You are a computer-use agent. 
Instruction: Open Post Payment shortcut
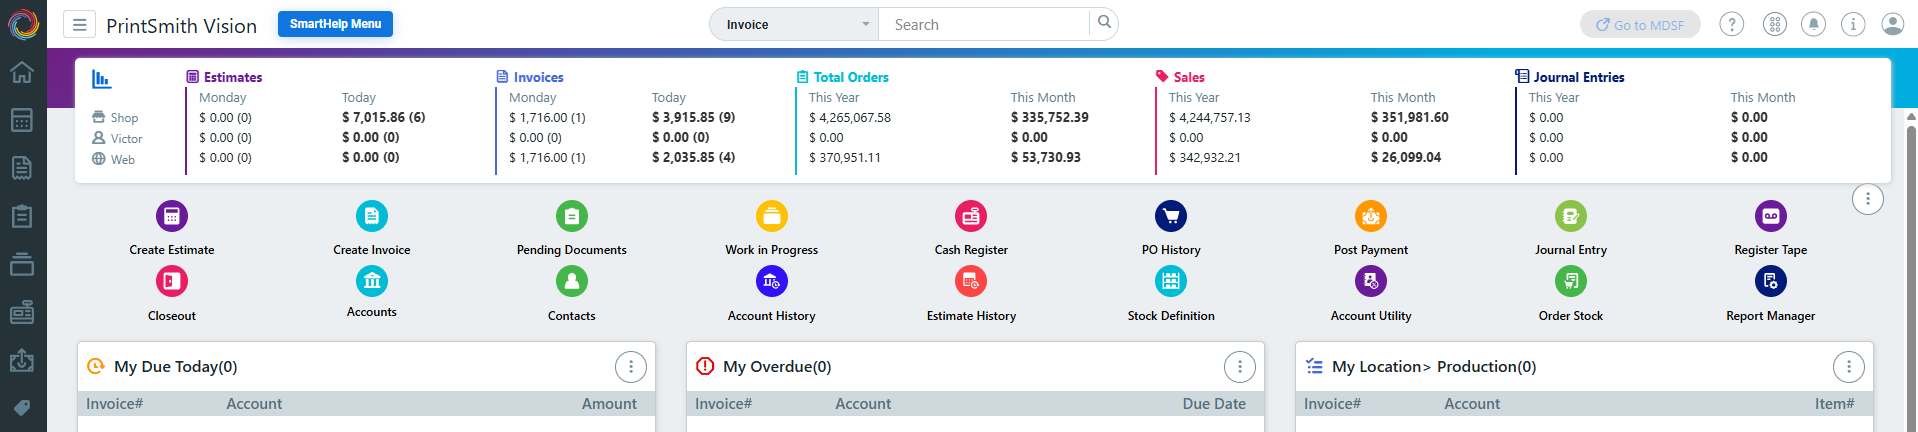click(x=1371, y=228)
